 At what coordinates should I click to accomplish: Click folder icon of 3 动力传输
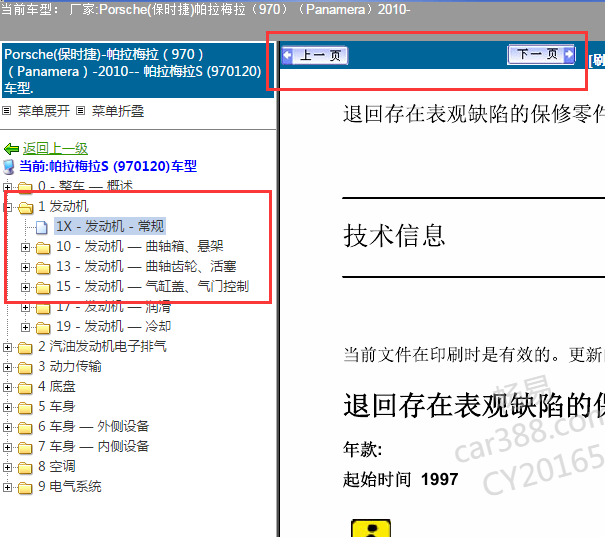[25, 368]
